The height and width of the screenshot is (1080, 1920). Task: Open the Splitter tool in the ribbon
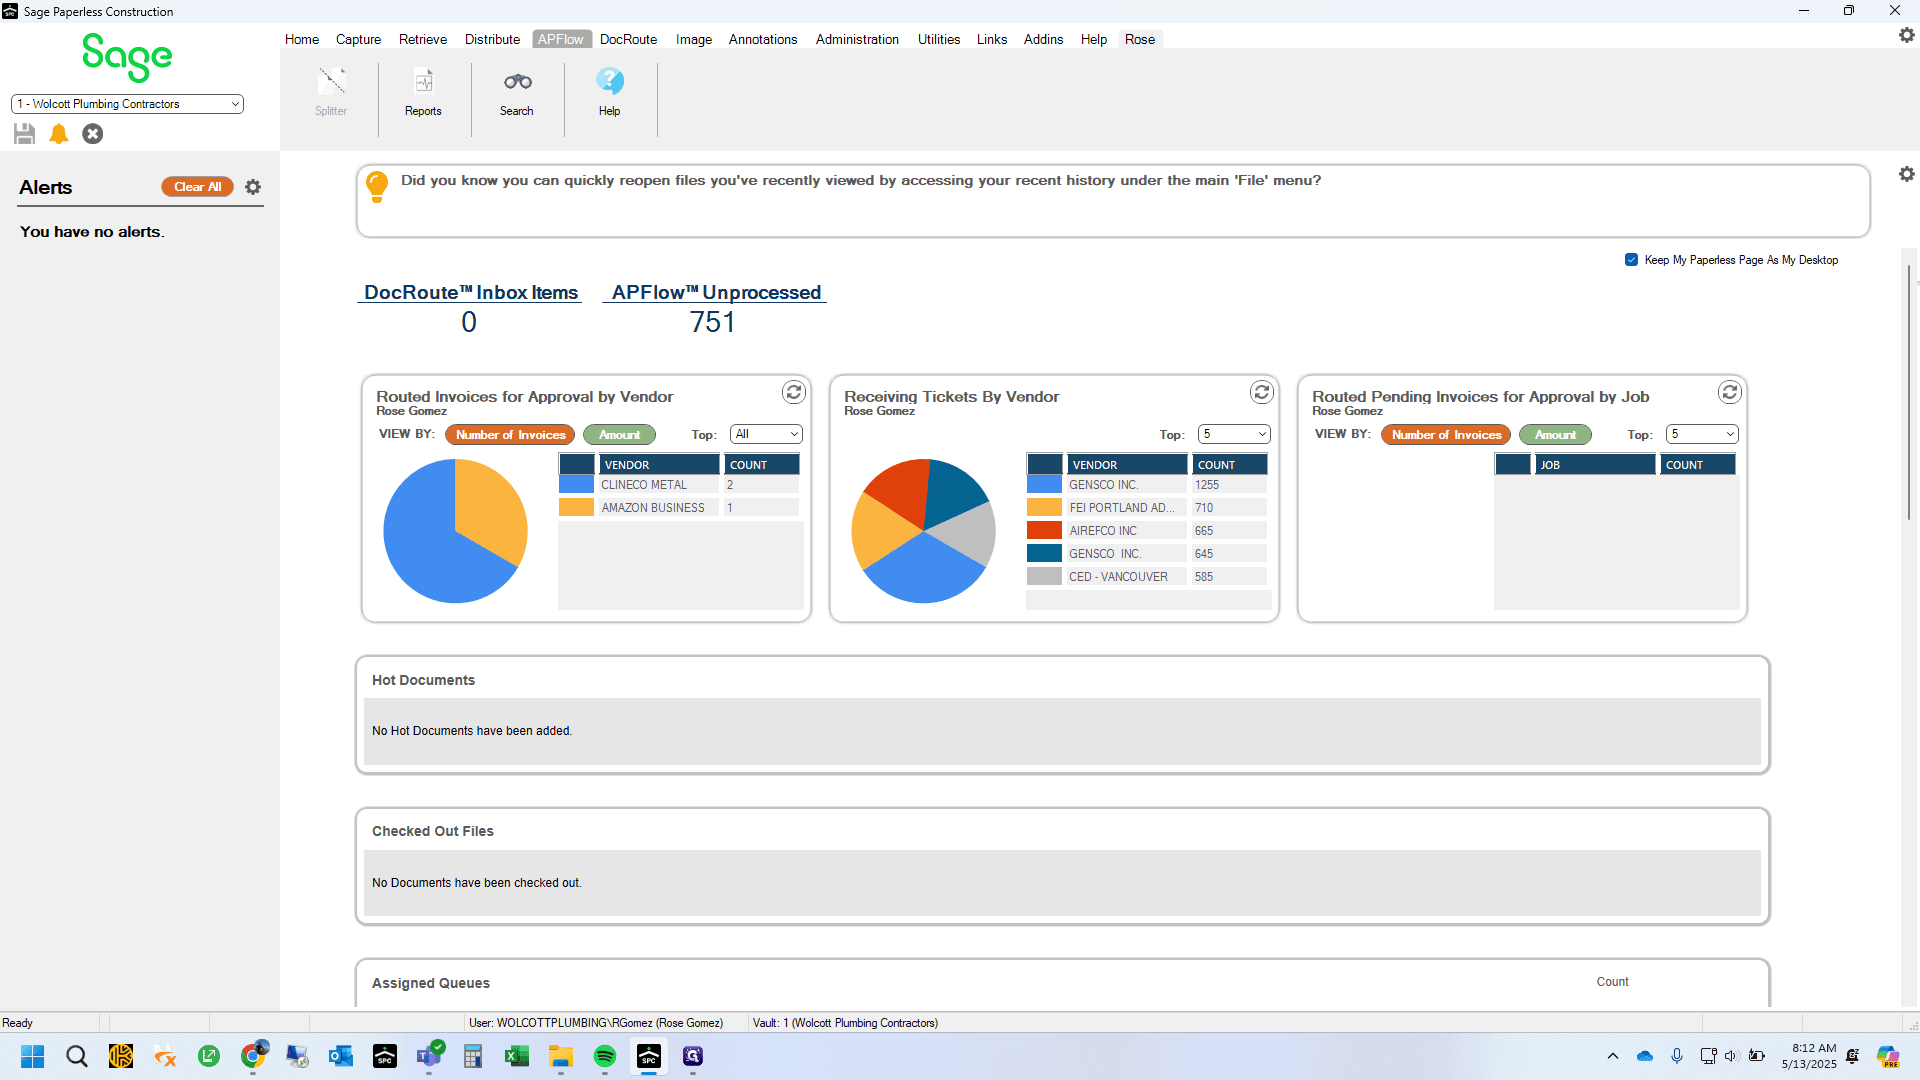[x=331, y=92]
